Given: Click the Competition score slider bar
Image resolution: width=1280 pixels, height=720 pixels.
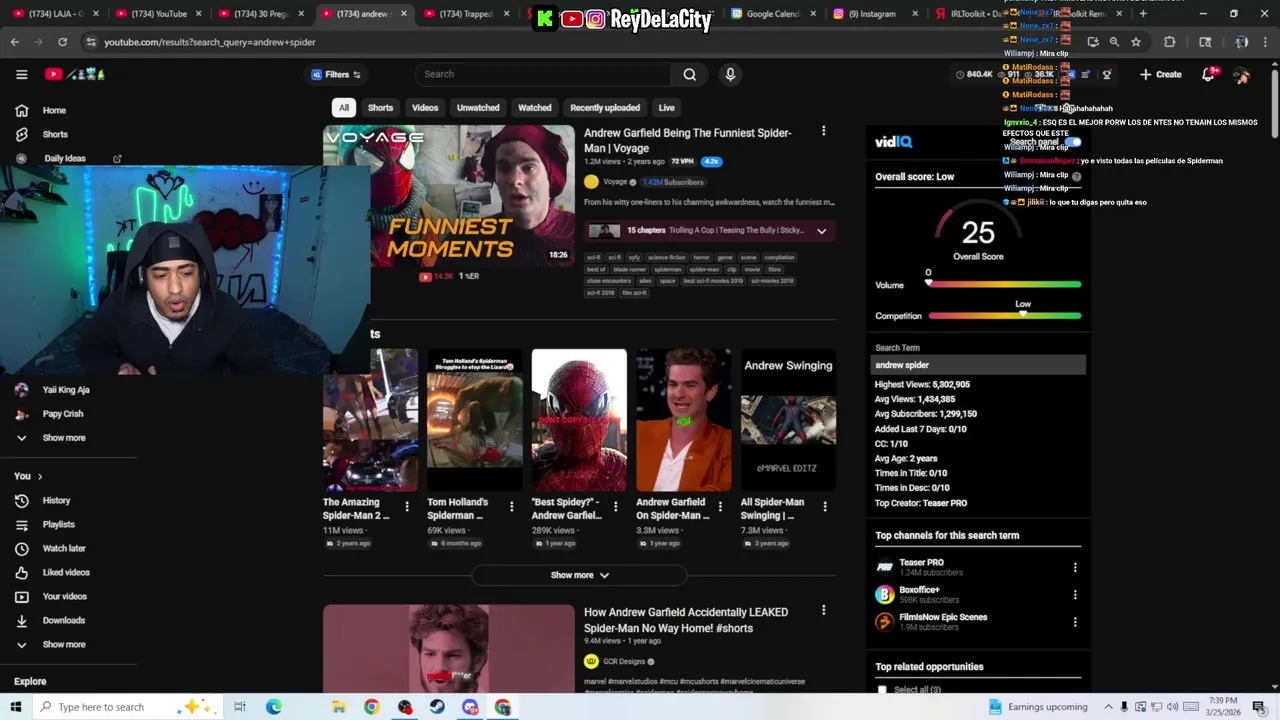Looking at the screenshot, I should [1005, 316].
